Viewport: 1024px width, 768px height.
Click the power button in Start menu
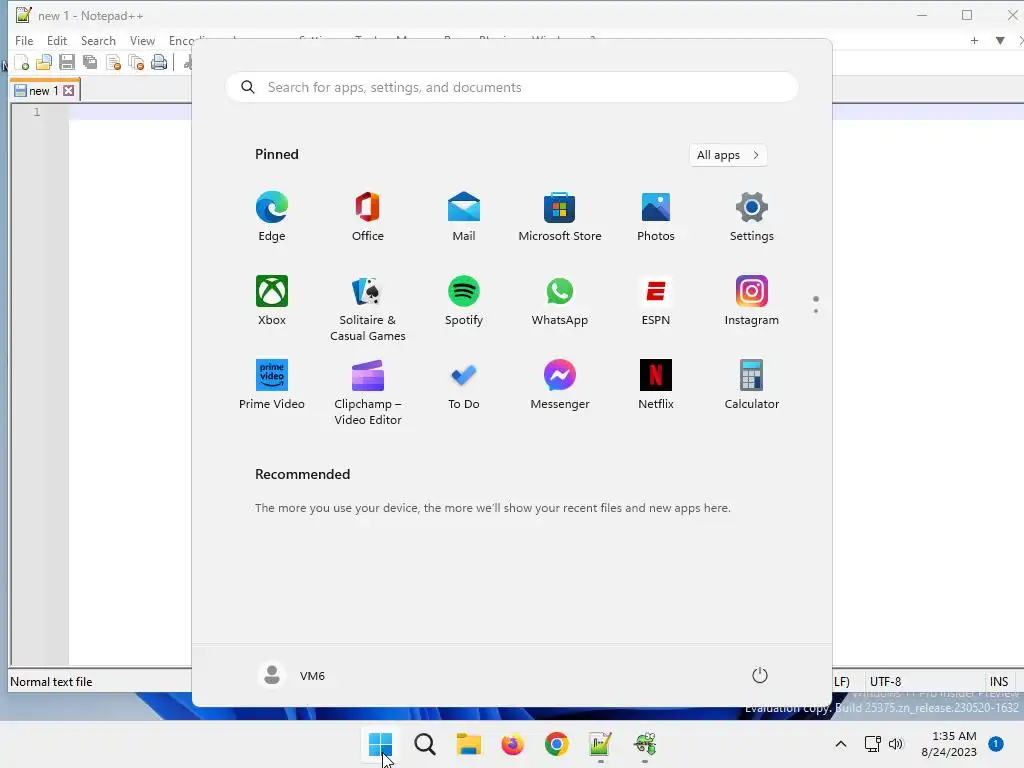coord(760,675)
